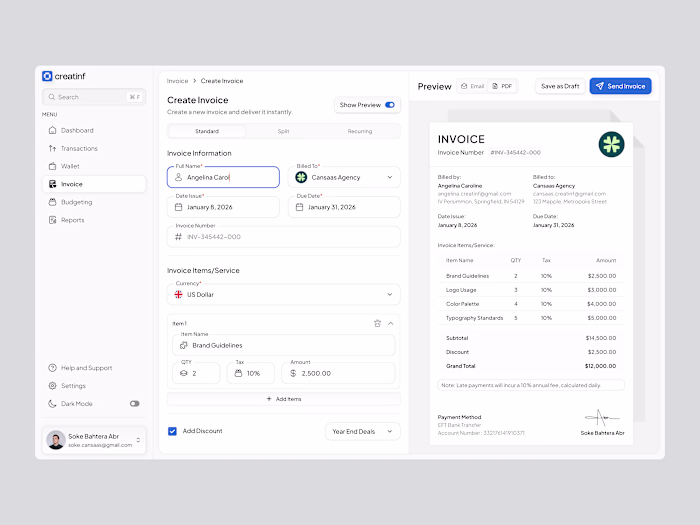Click the Cansaas Agency logo in Billed To
Image resolution: width=700 pixels, height=525 pixels.
tap(301, 177)
